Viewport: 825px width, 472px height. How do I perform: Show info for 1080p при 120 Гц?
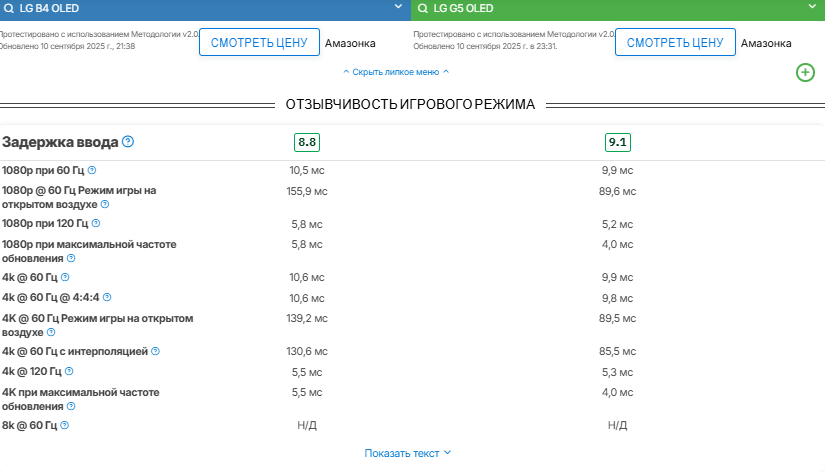coord(96,224)
